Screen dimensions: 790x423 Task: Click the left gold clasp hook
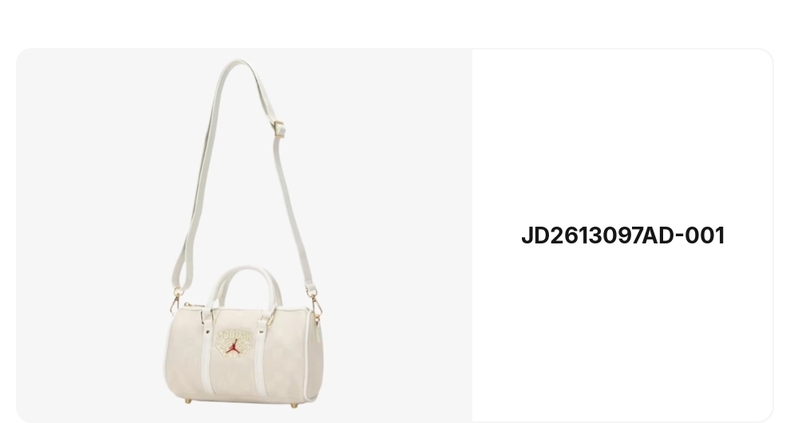(x=175, y=300)
